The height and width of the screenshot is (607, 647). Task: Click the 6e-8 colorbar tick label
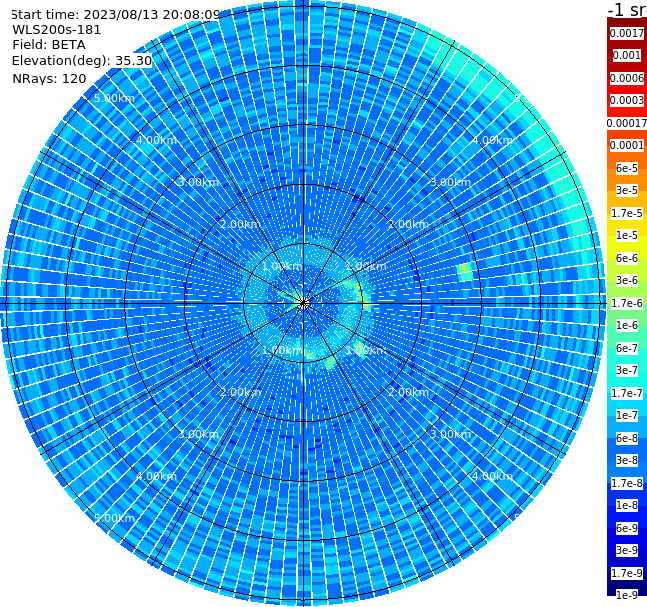point(627,438)
